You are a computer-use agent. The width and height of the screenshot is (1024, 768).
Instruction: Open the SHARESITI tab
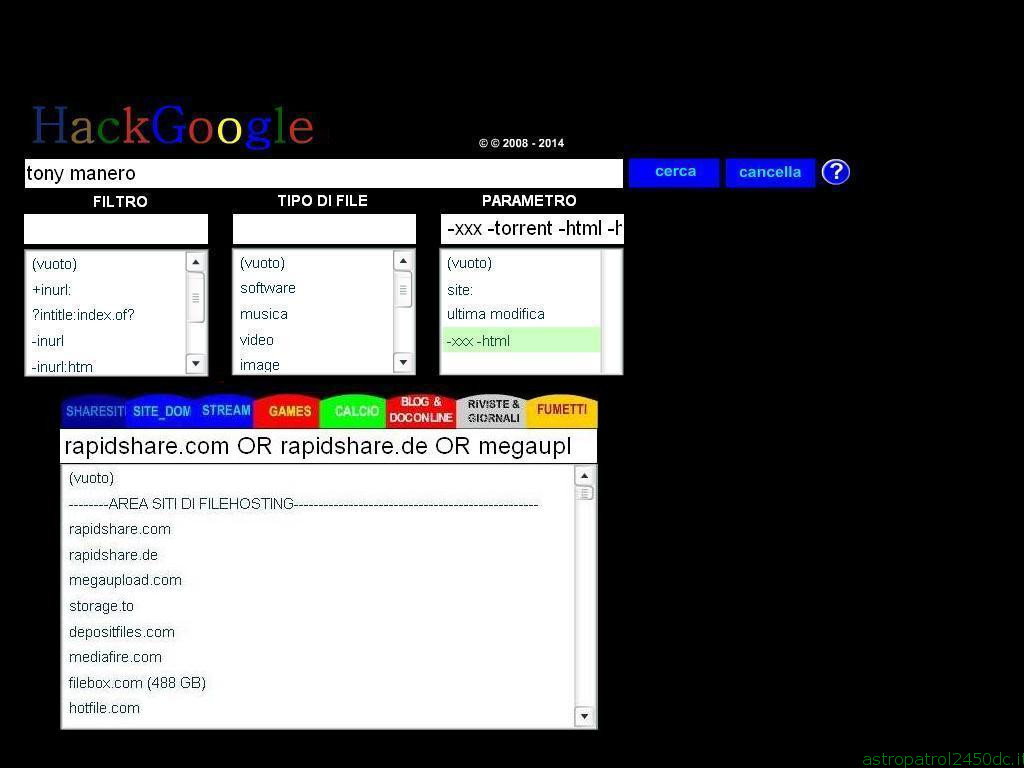(95, 411)
